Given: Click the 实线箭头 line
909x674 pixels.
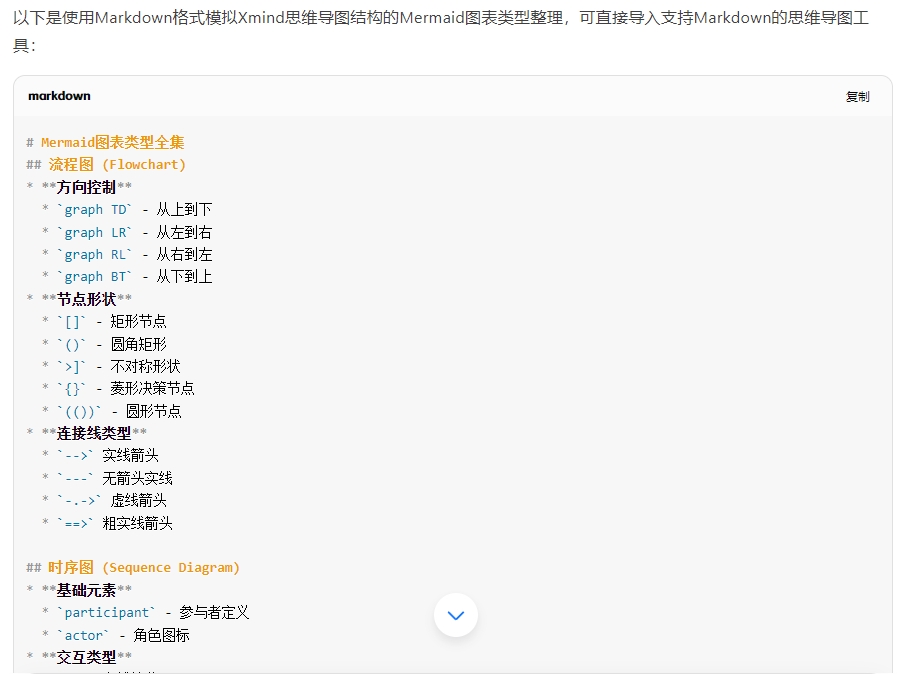Looking at the screenshot, I should pyautogui.click(x=100, y=456).
